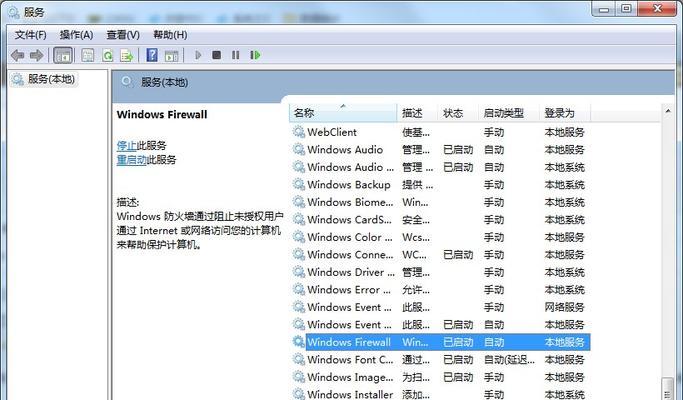
Task: Click the gear icon of Windows CardS... row
Action: click(x=299, y=219)
